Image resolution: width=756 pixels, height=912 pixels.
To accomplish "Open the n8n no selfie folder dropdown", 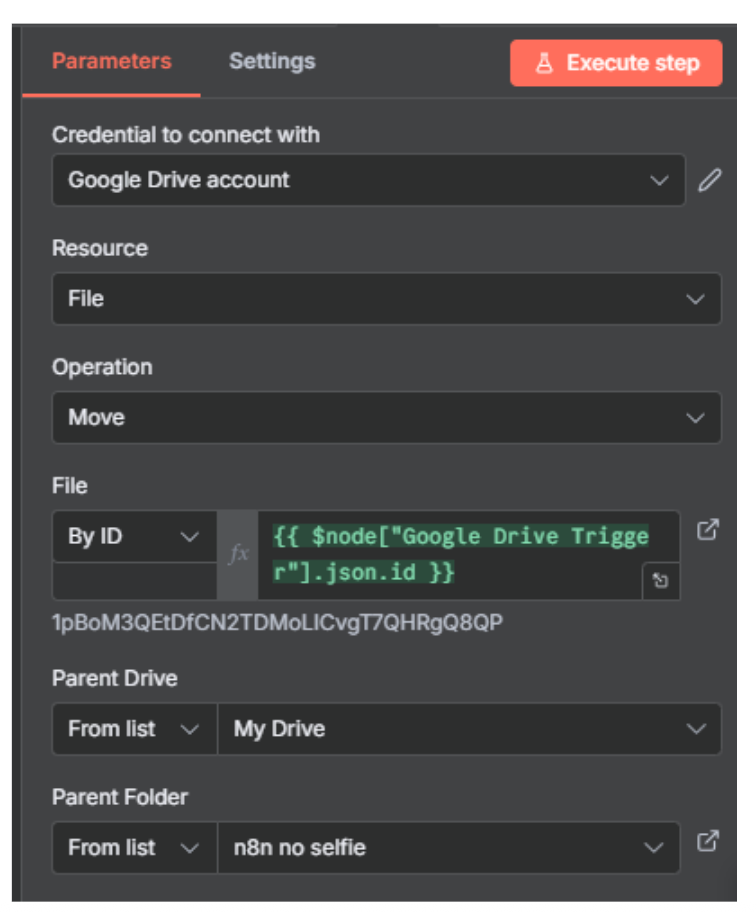I will coord(448,847).
